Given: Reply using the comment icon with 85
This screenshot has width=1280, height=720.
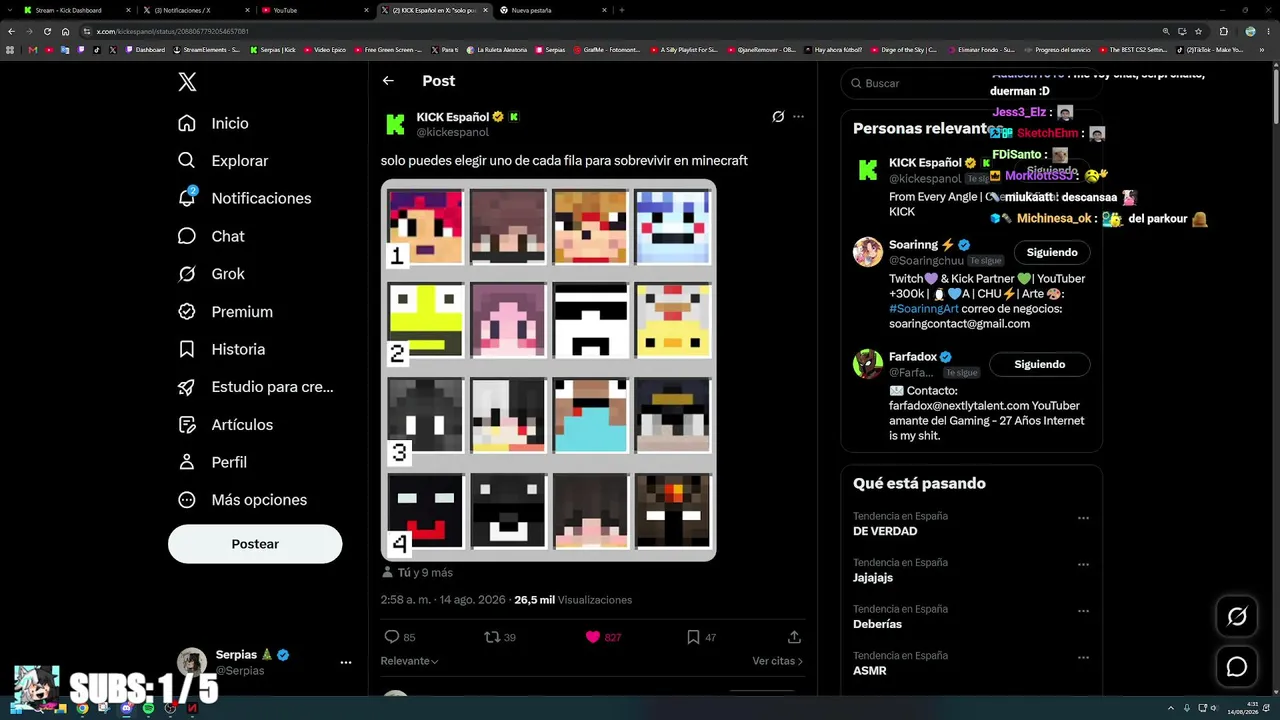Looking at the screenshot, I should point(392,637).
